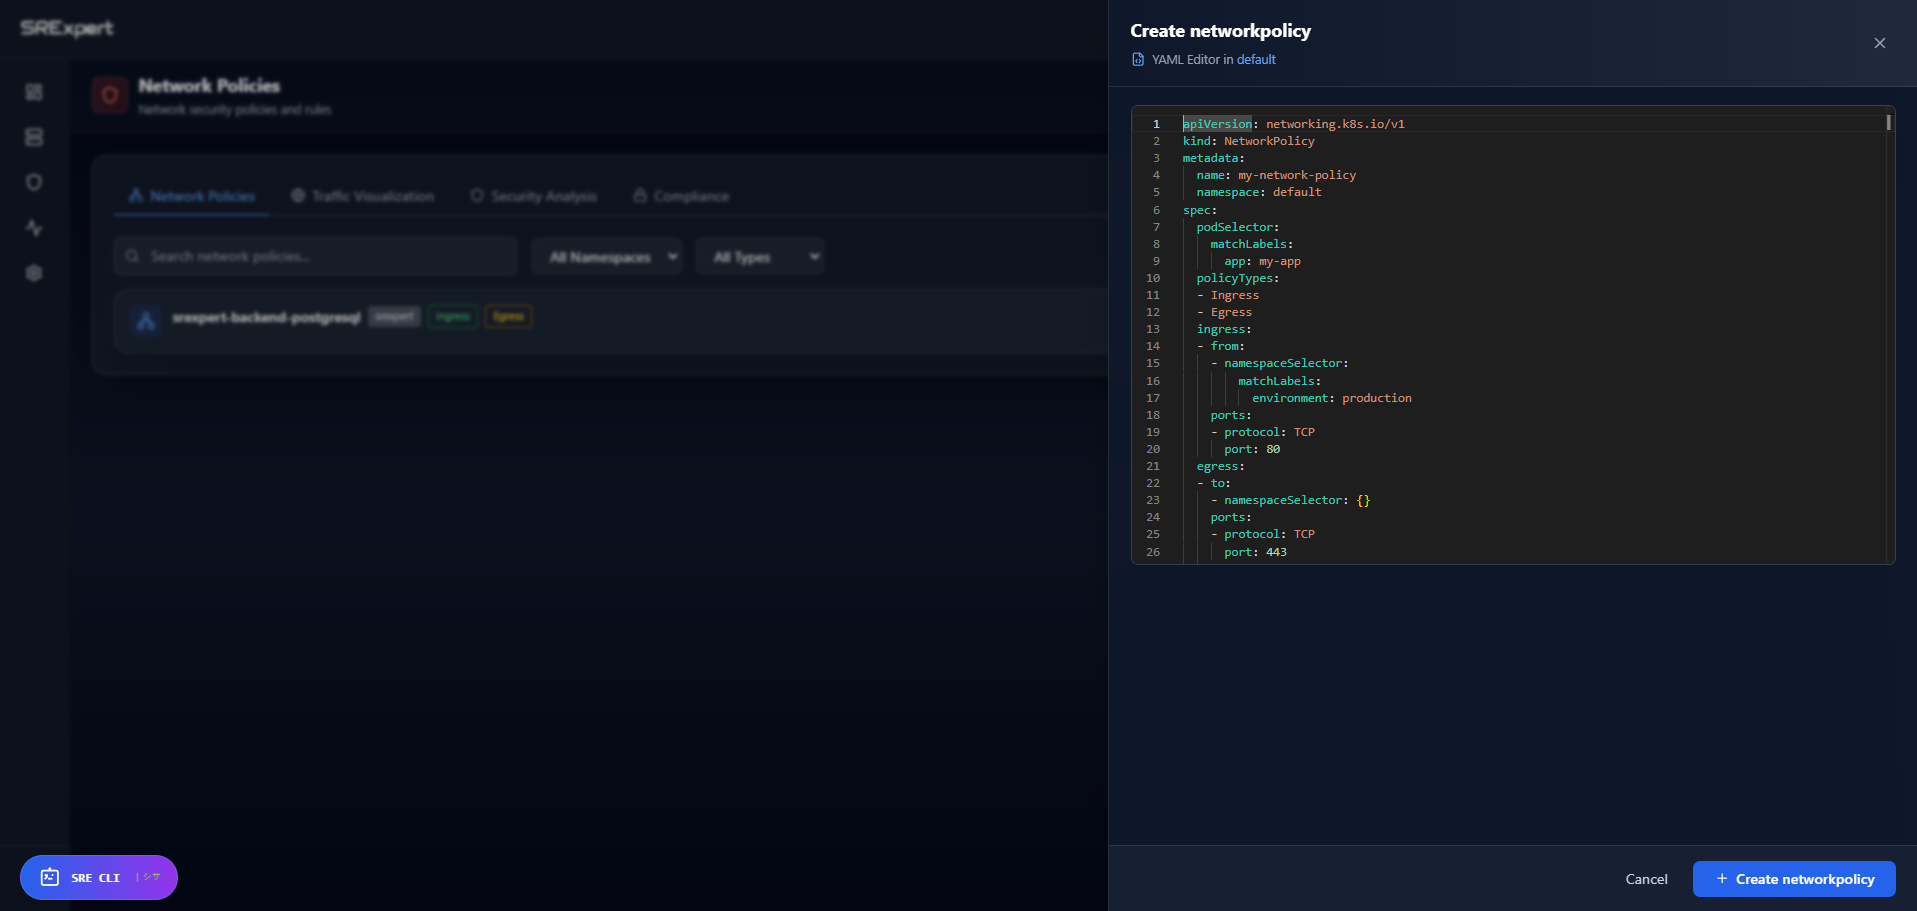The height and width of the screenshot is (911, 1917).
Task: Click the YAML Editor file icon
Action: [x=1138, y=60]
